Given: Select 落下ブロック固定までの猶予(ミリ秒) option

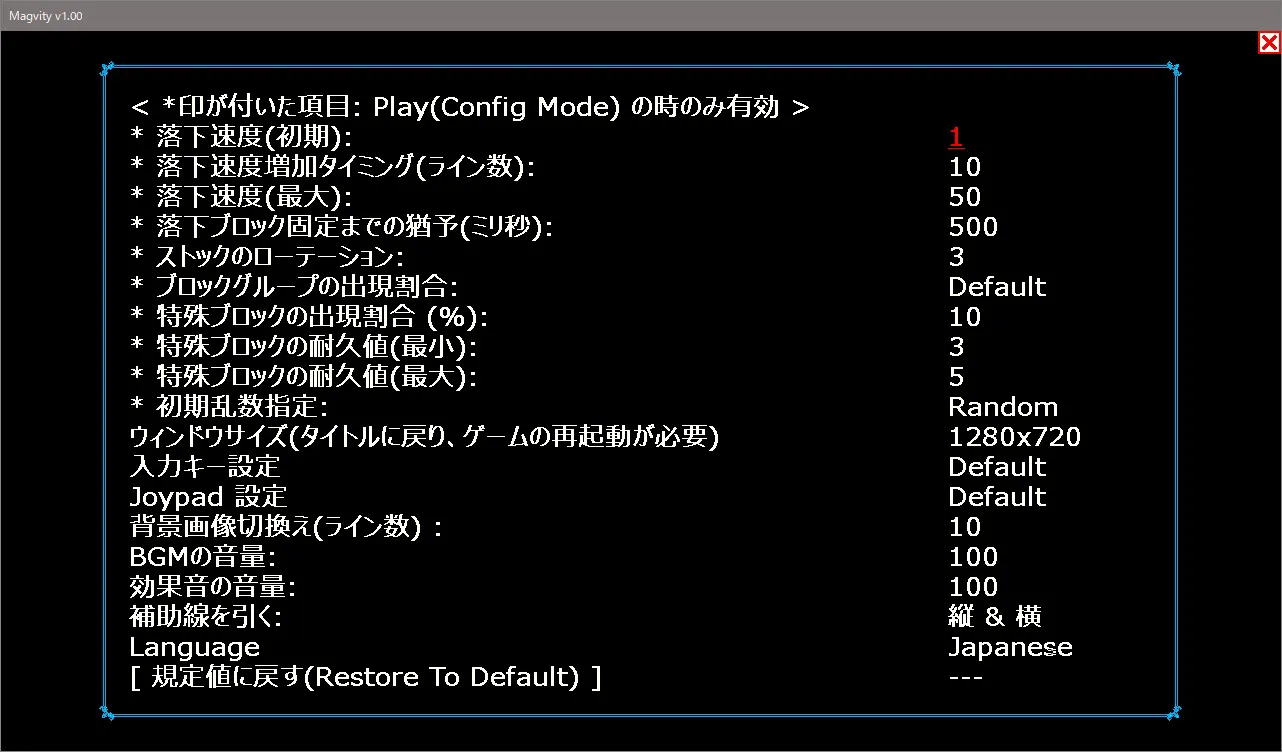Looking at the screenshot, I should [x=341, y=227].
